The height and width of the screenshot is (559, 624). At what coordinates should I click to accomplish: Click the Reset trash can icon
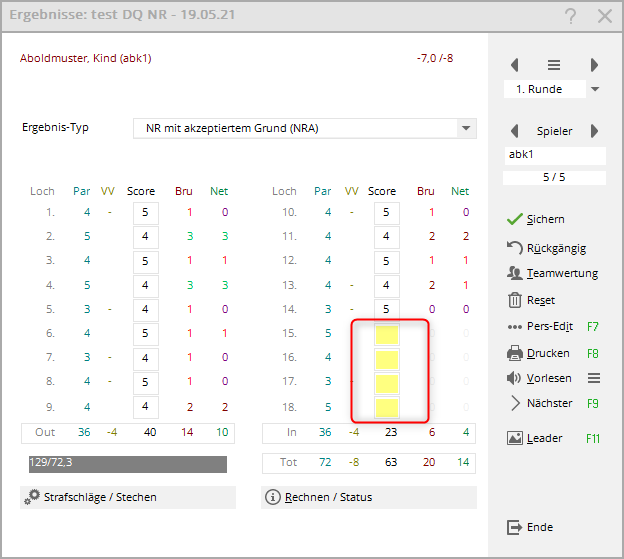coord(515,300)
